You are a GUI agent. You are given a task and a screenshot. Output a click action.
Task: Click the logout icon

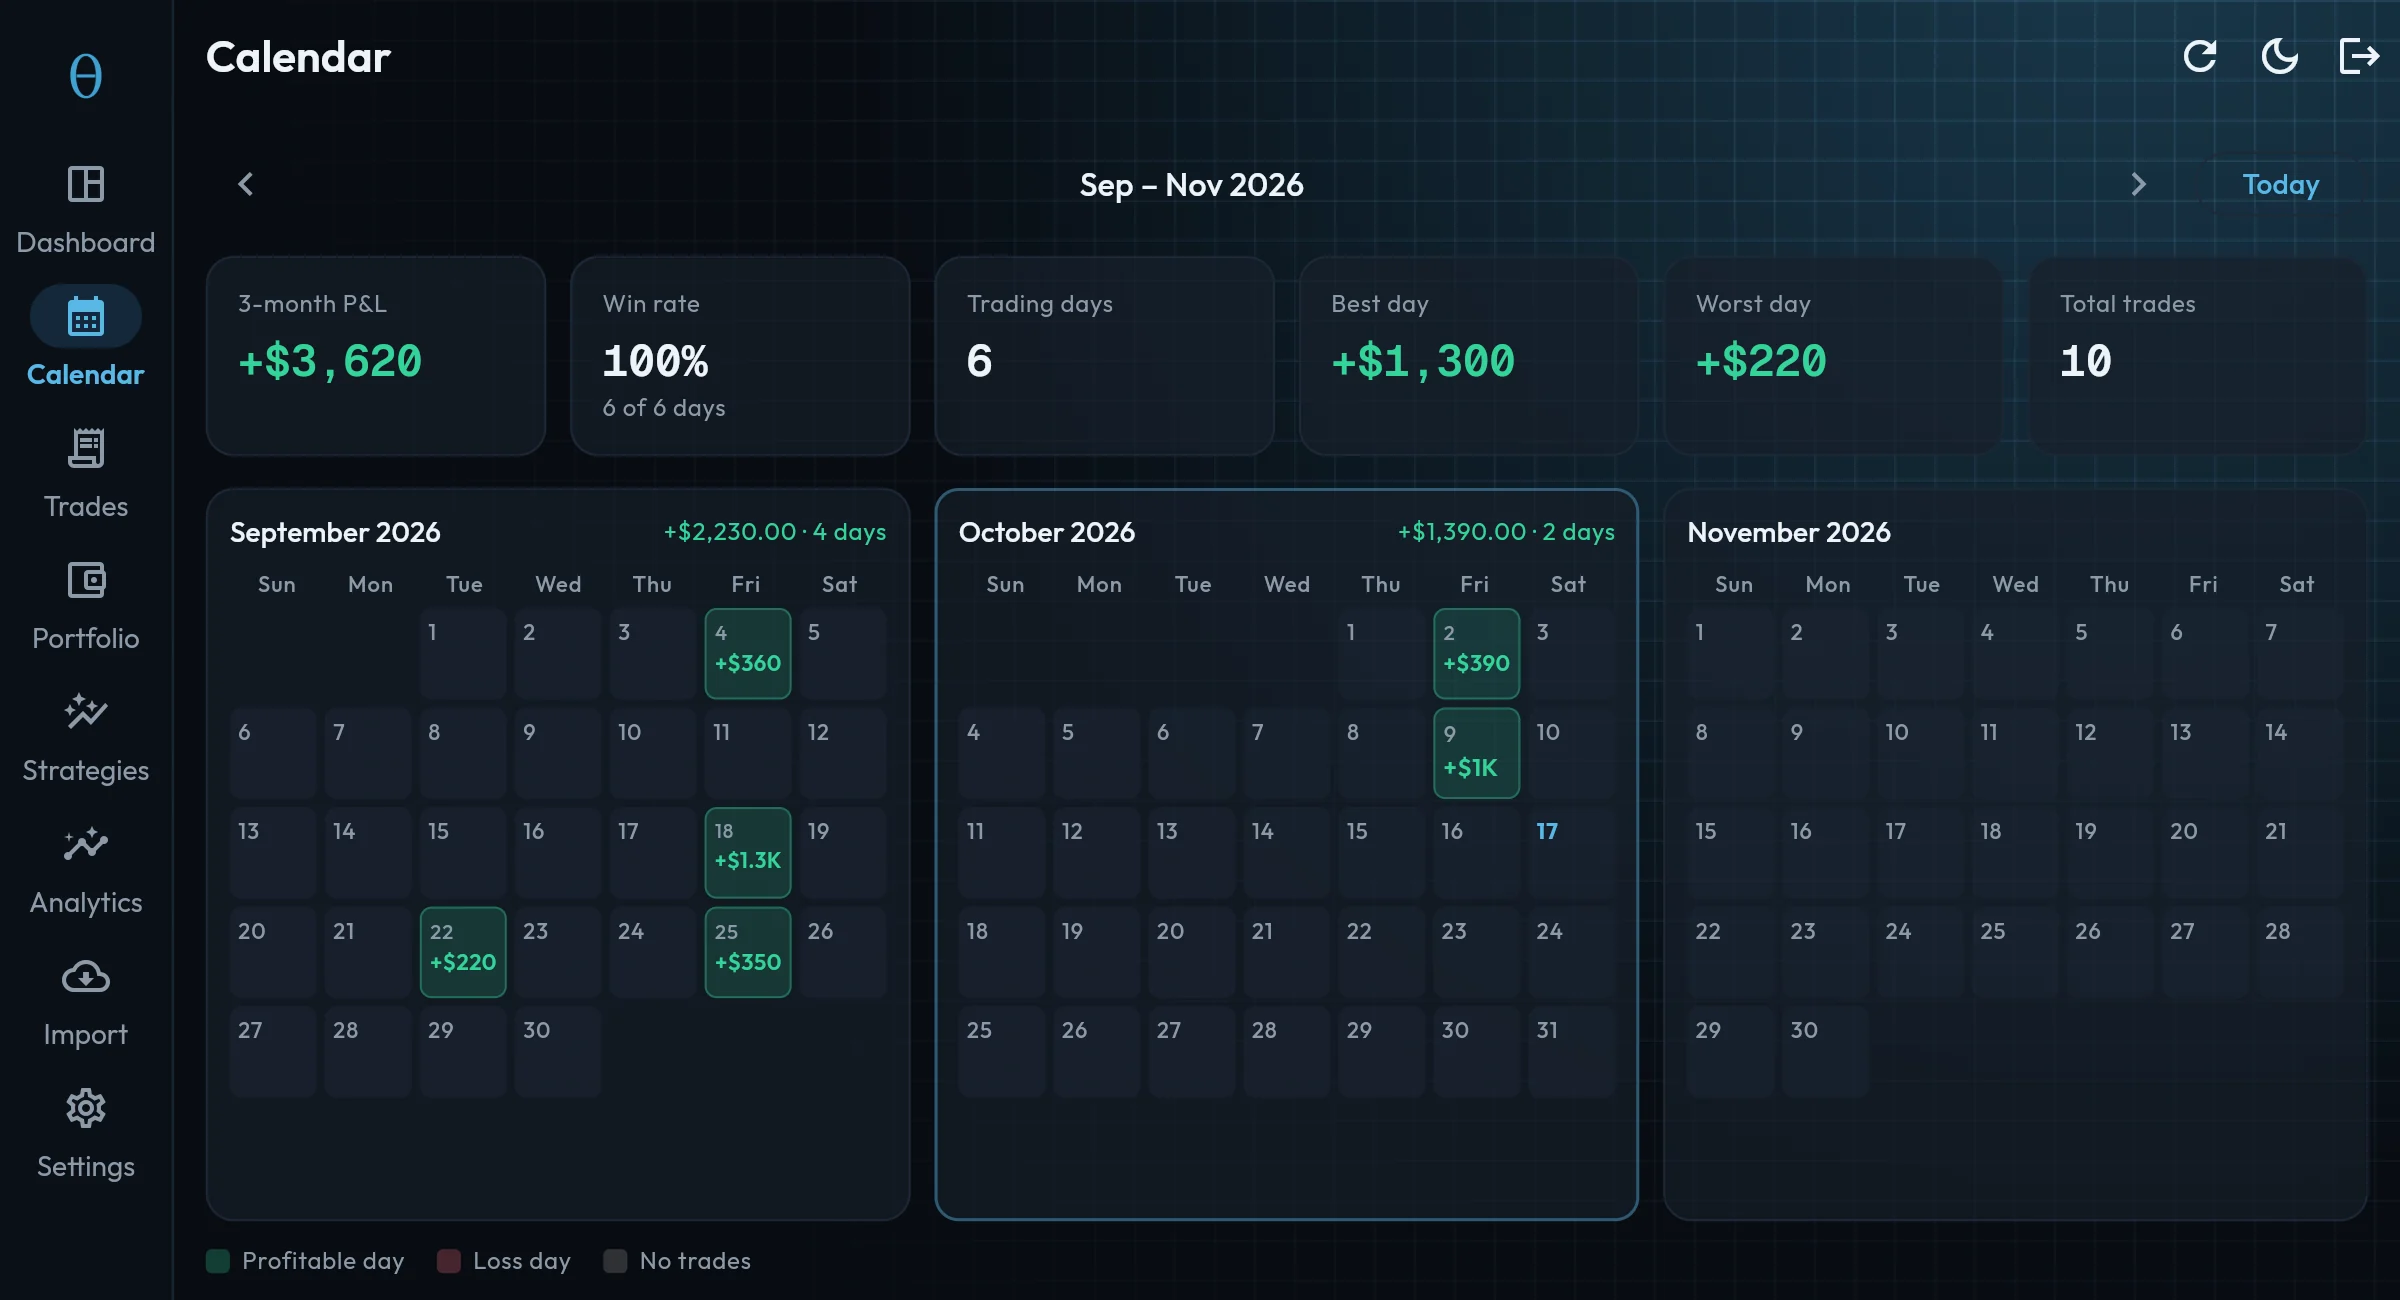(2360, 56)
